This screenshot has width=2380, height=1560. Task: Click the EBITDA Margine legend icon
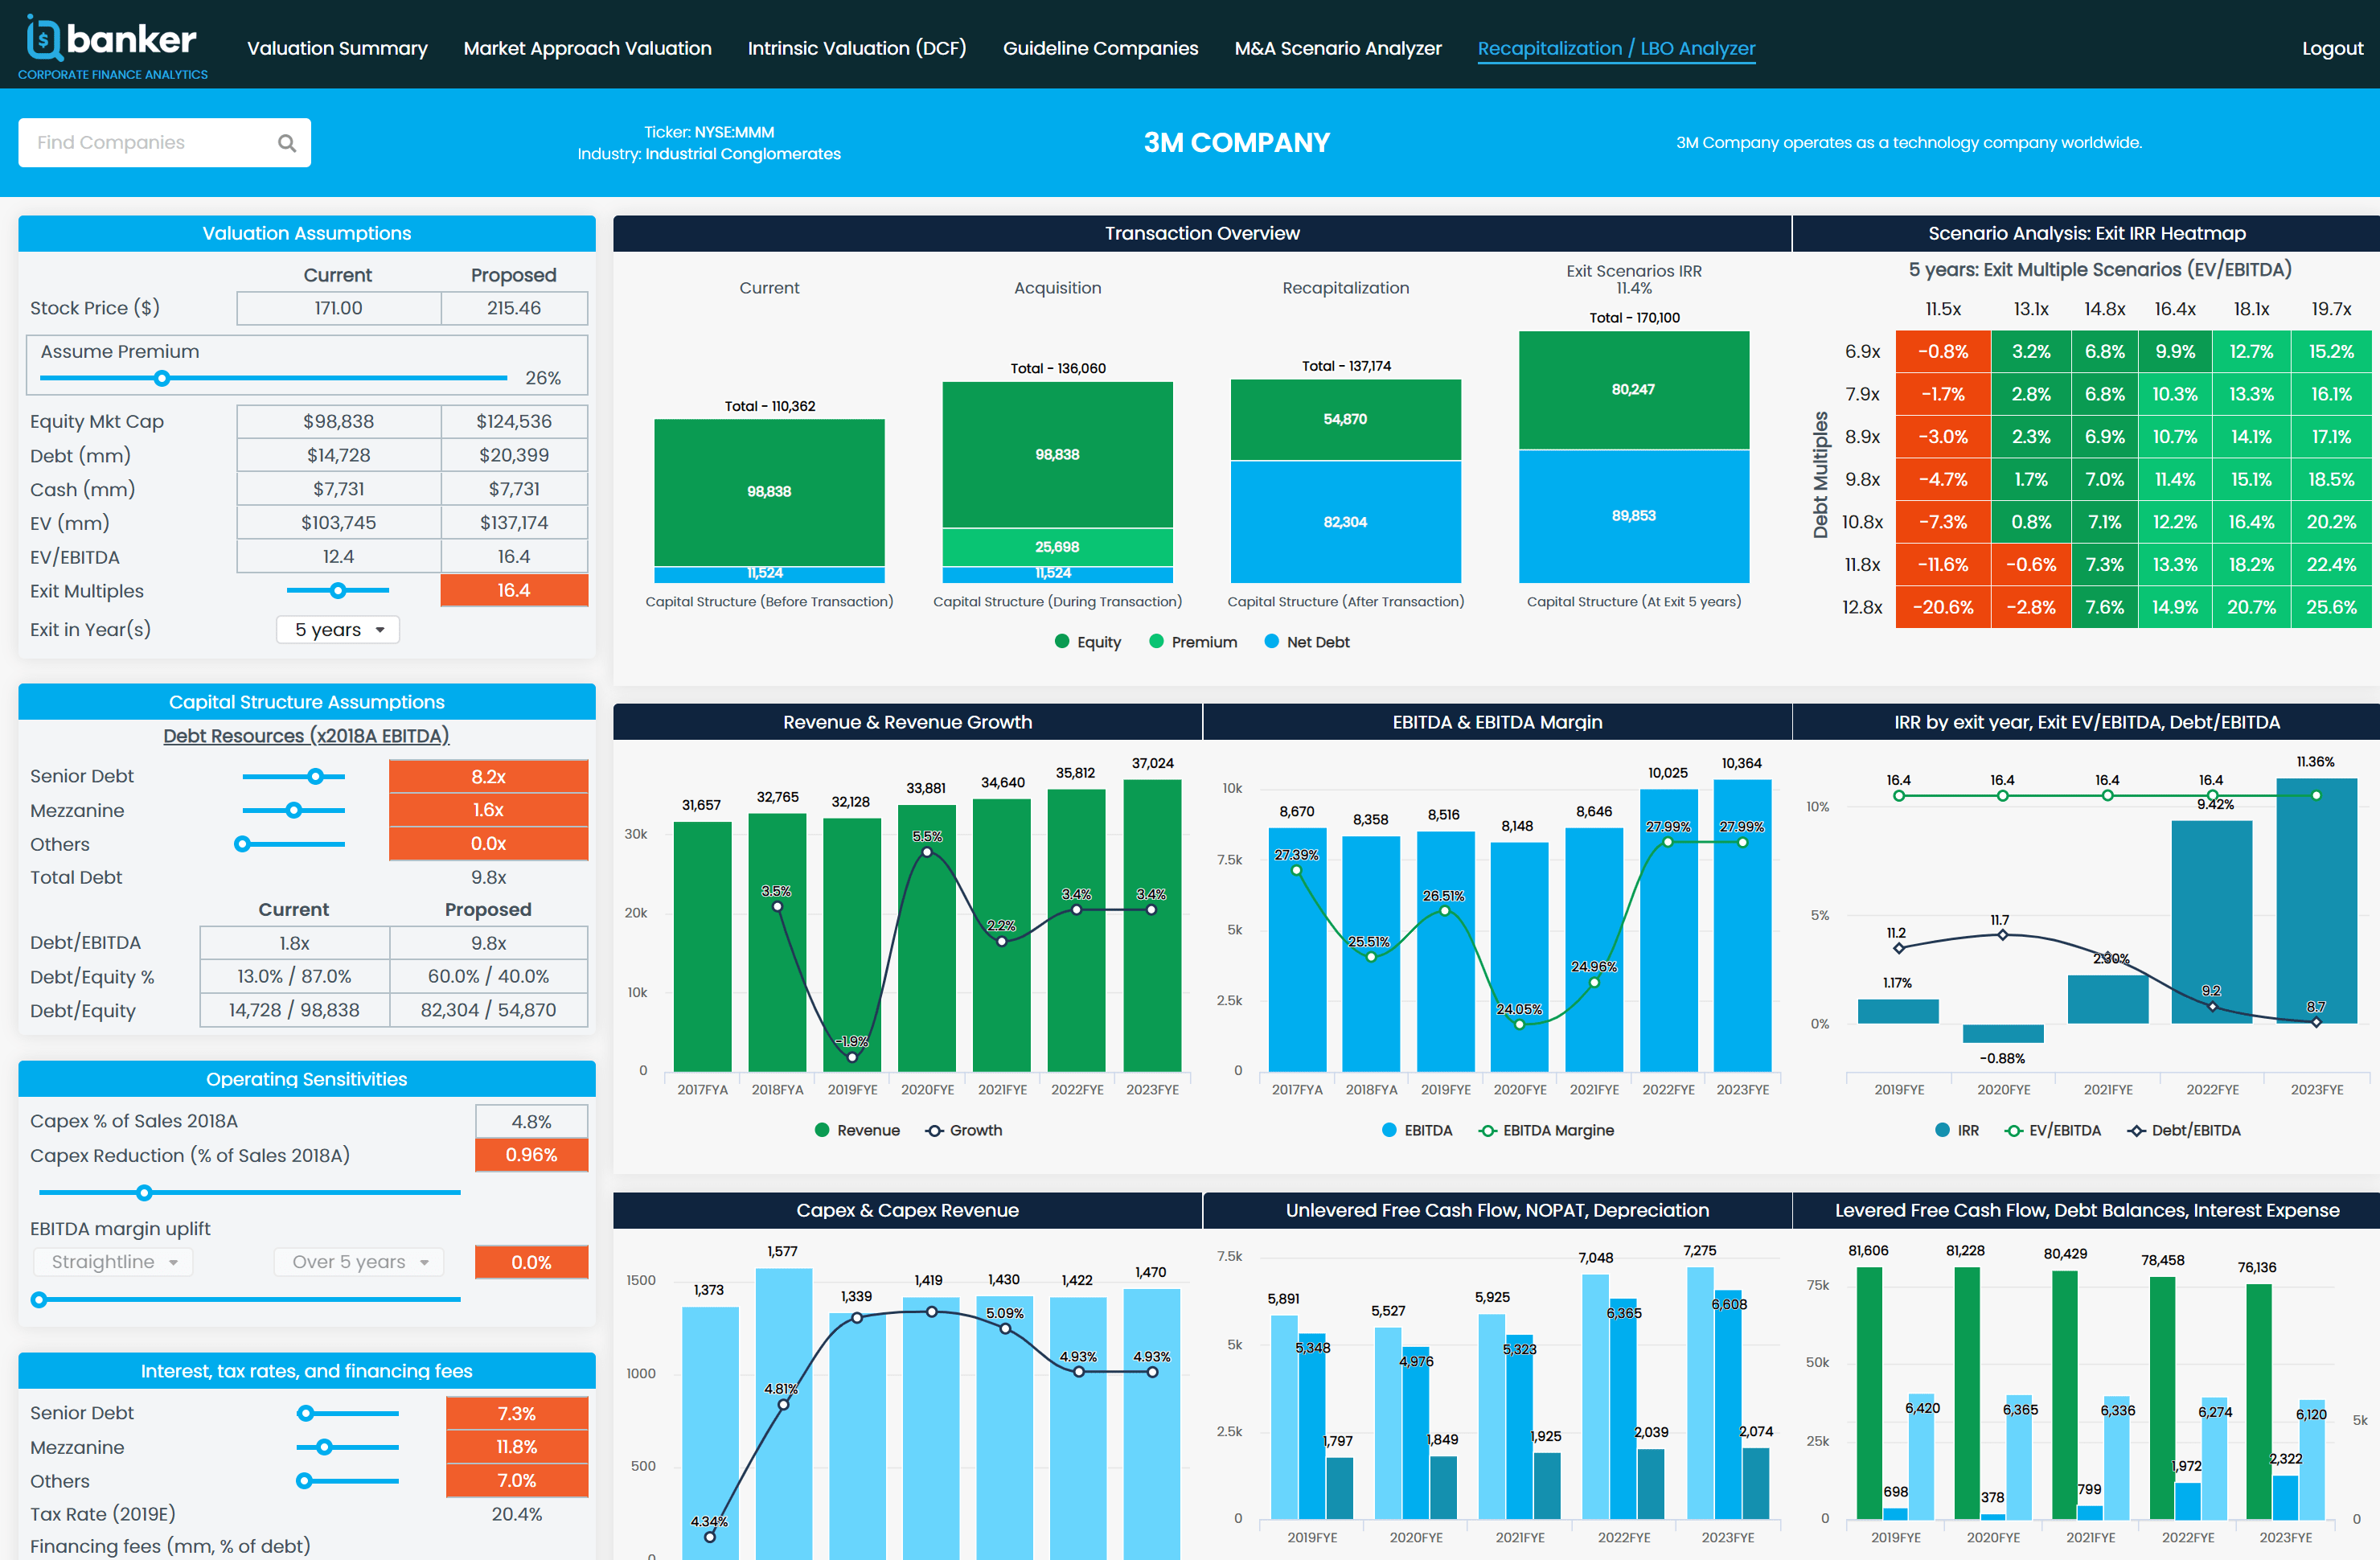coord(1487,1131)
